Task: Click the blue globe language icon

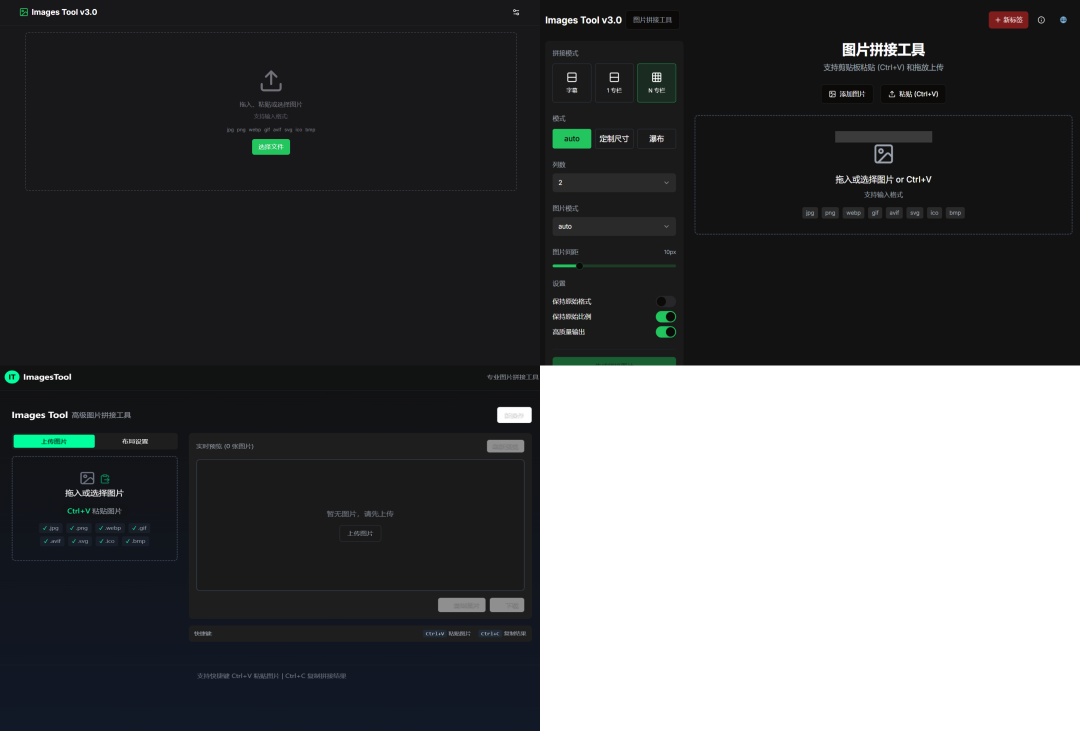Action: (1063, 20)
